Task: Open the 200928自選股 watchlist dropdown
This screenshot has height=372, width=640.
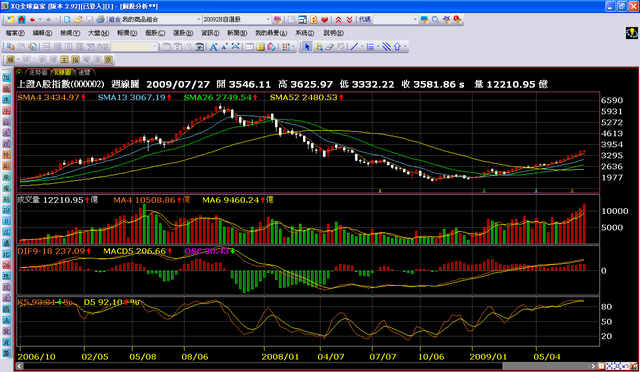Action: [x=236, y=19]
